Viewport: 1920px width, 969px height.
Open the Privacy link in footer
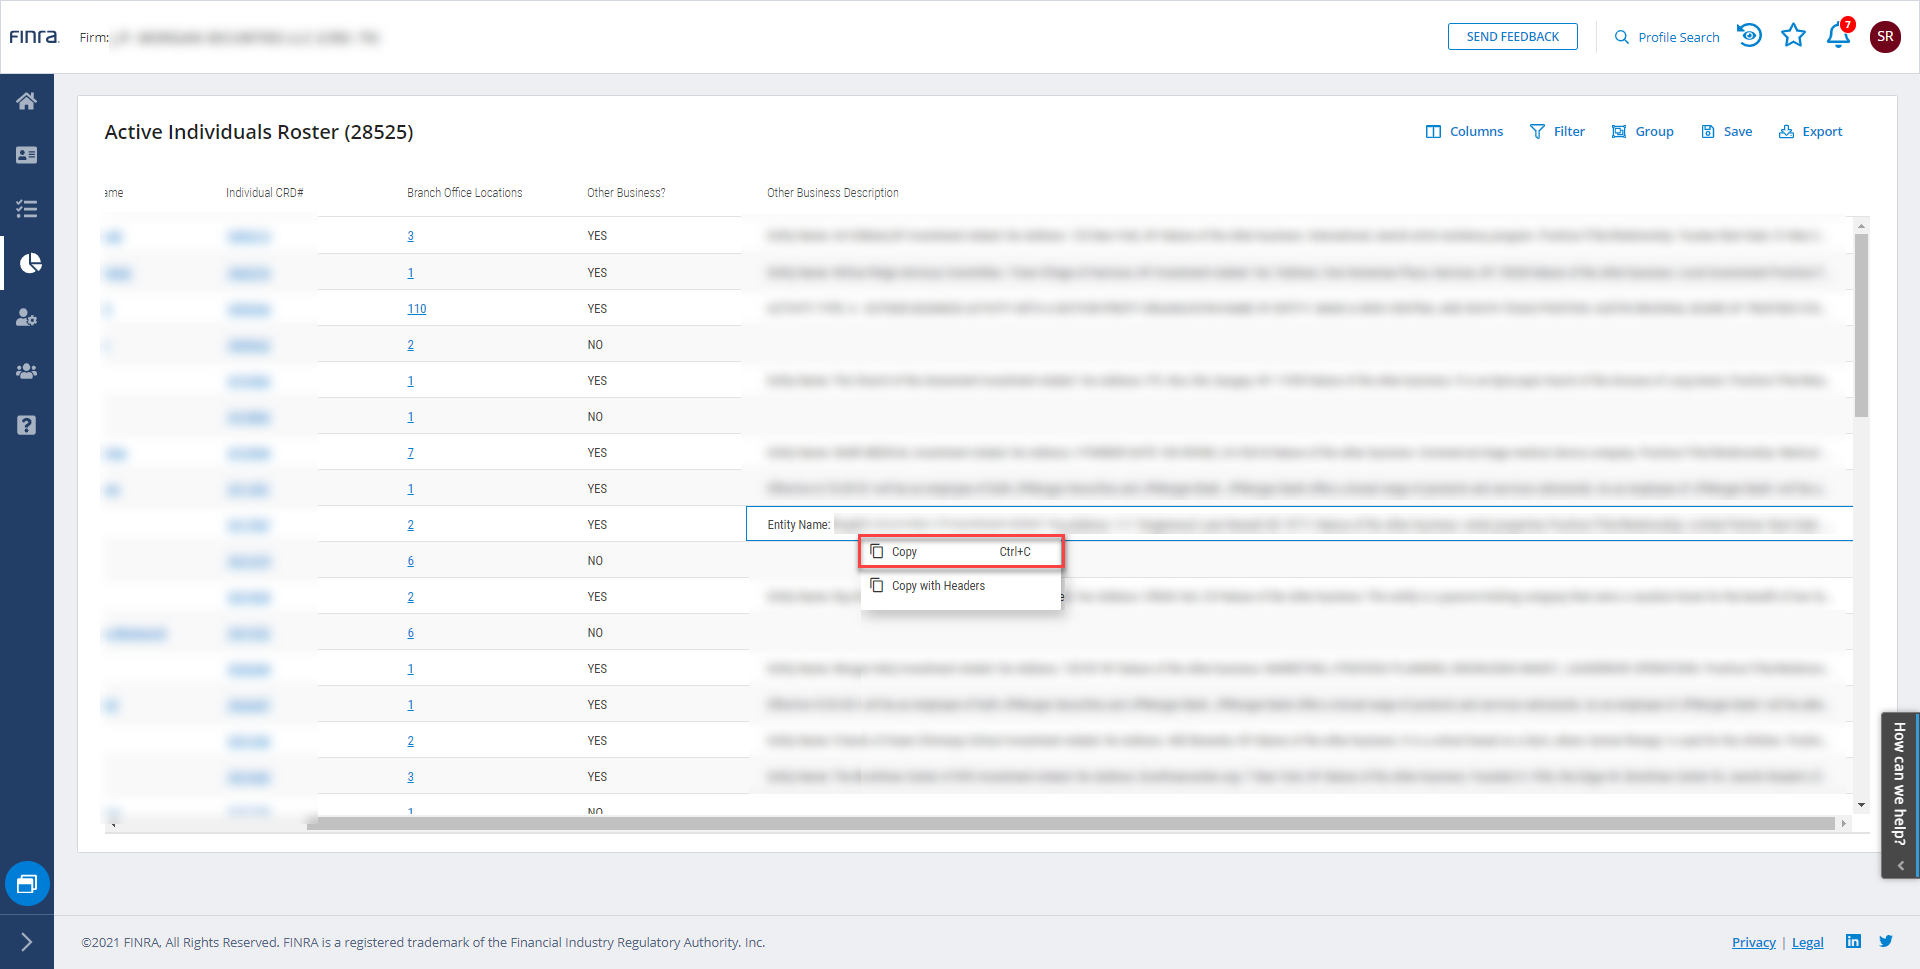point(1753,942)
